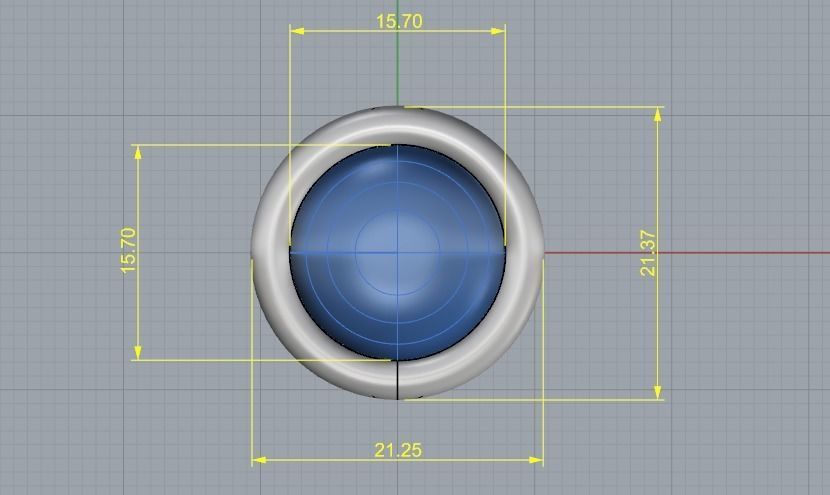Select the 21.25 bottom dimension text
This screenshot has width=830, height=495.
(x=398, y=450)
